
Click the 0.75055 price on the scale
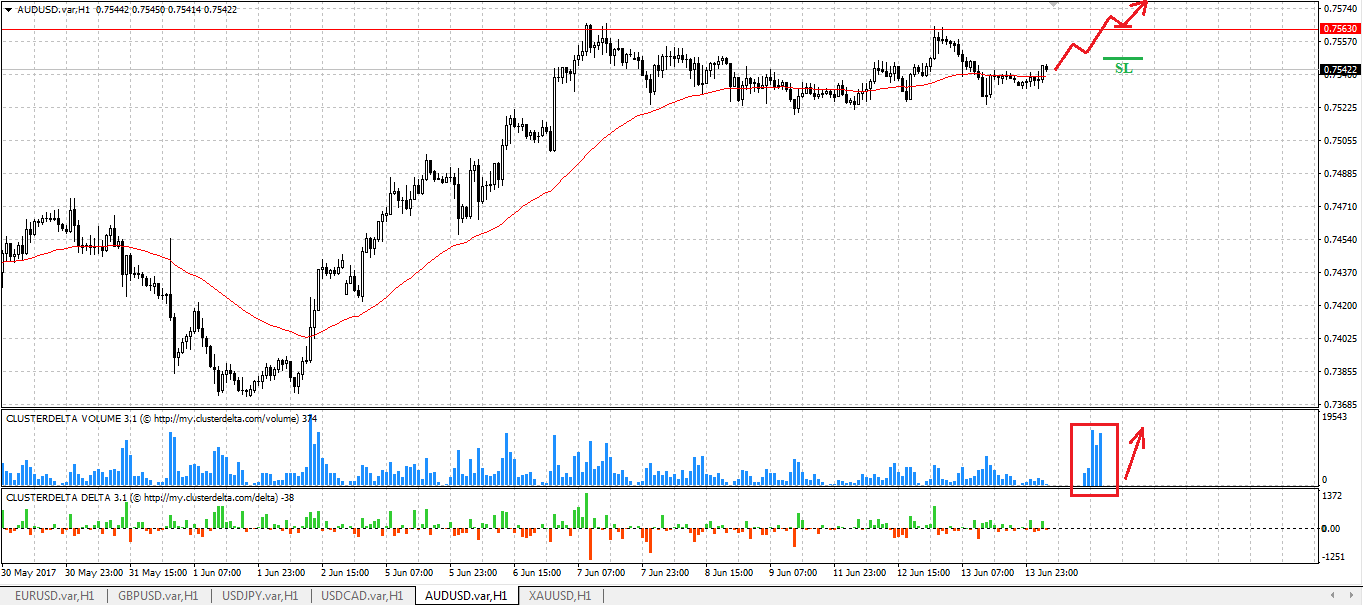pos(1339,141)
